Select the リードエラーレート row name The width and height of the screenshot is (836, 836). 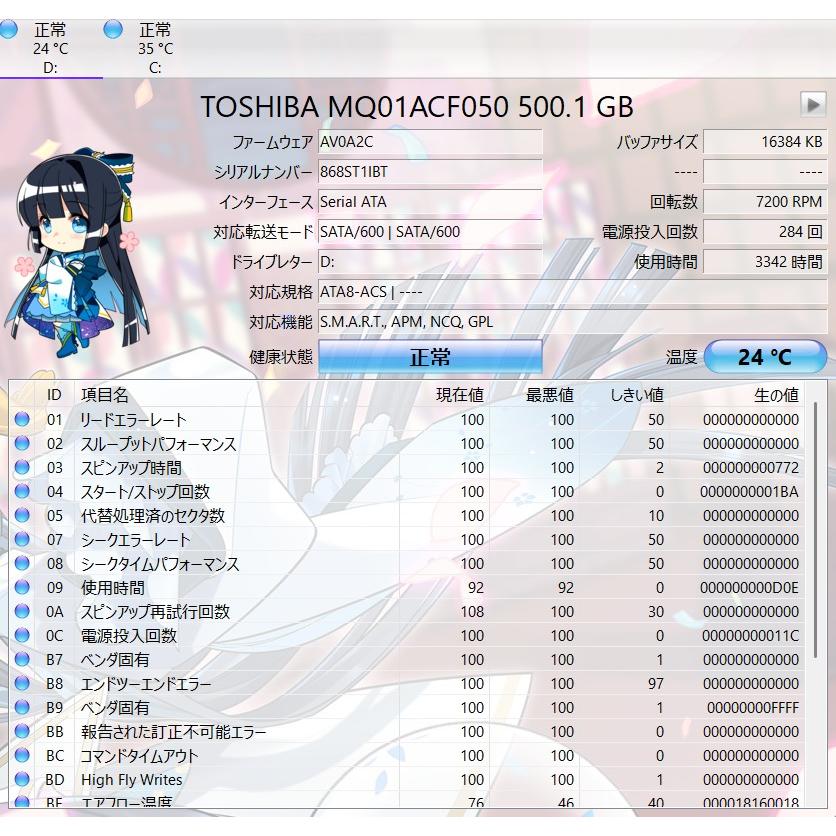coord(133,420)
